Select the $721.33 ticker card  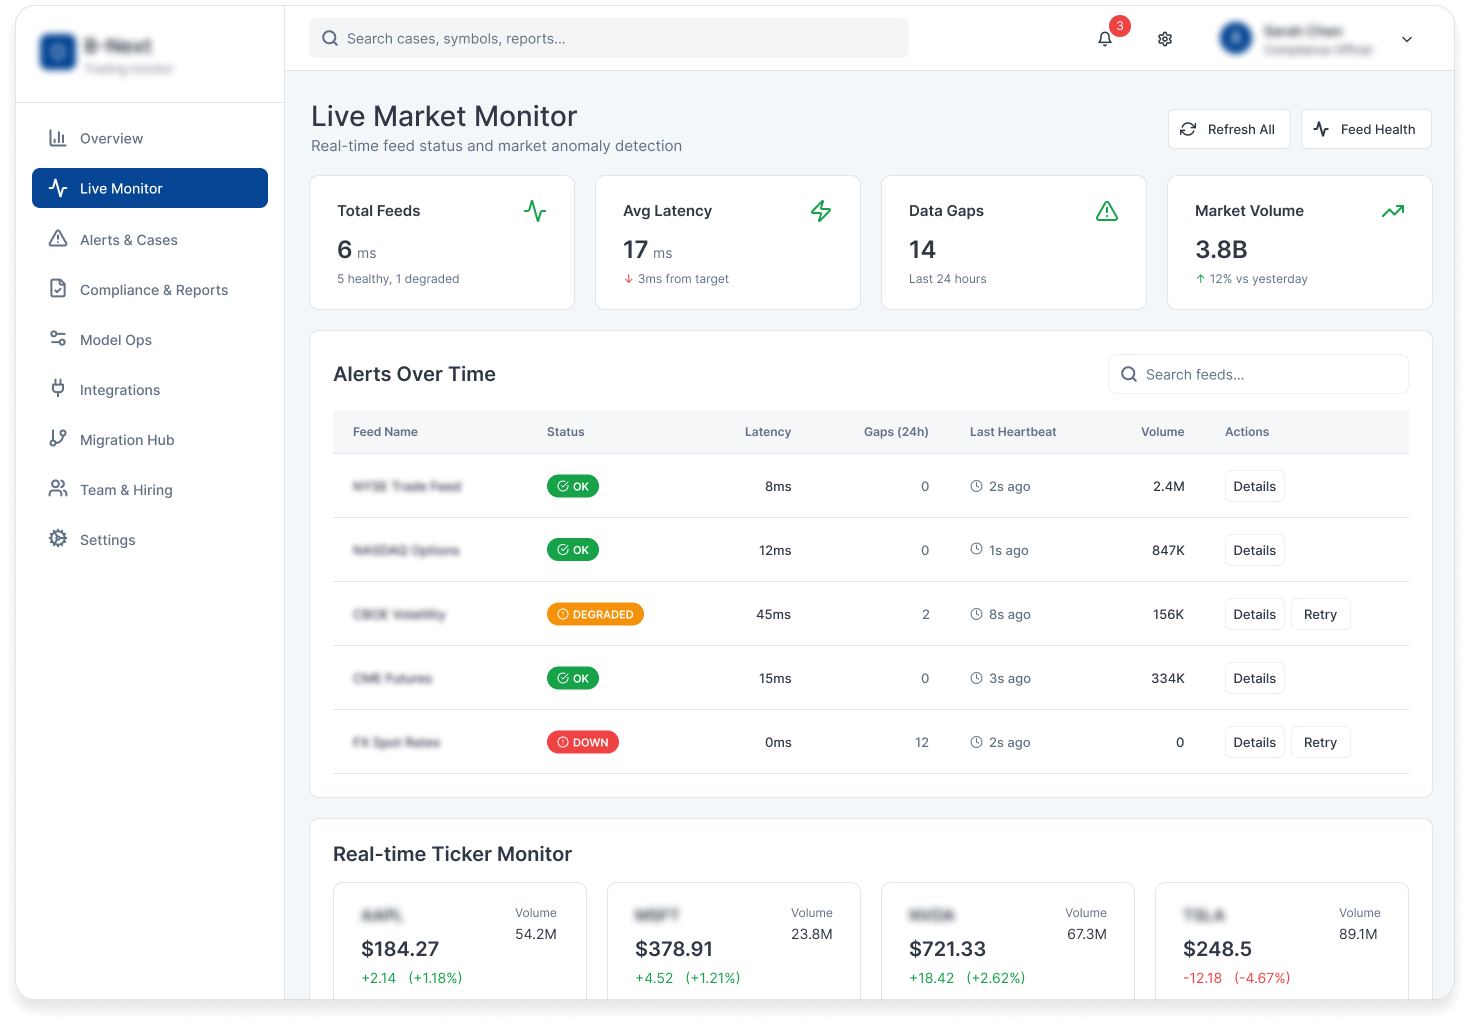click(1008, 940)
